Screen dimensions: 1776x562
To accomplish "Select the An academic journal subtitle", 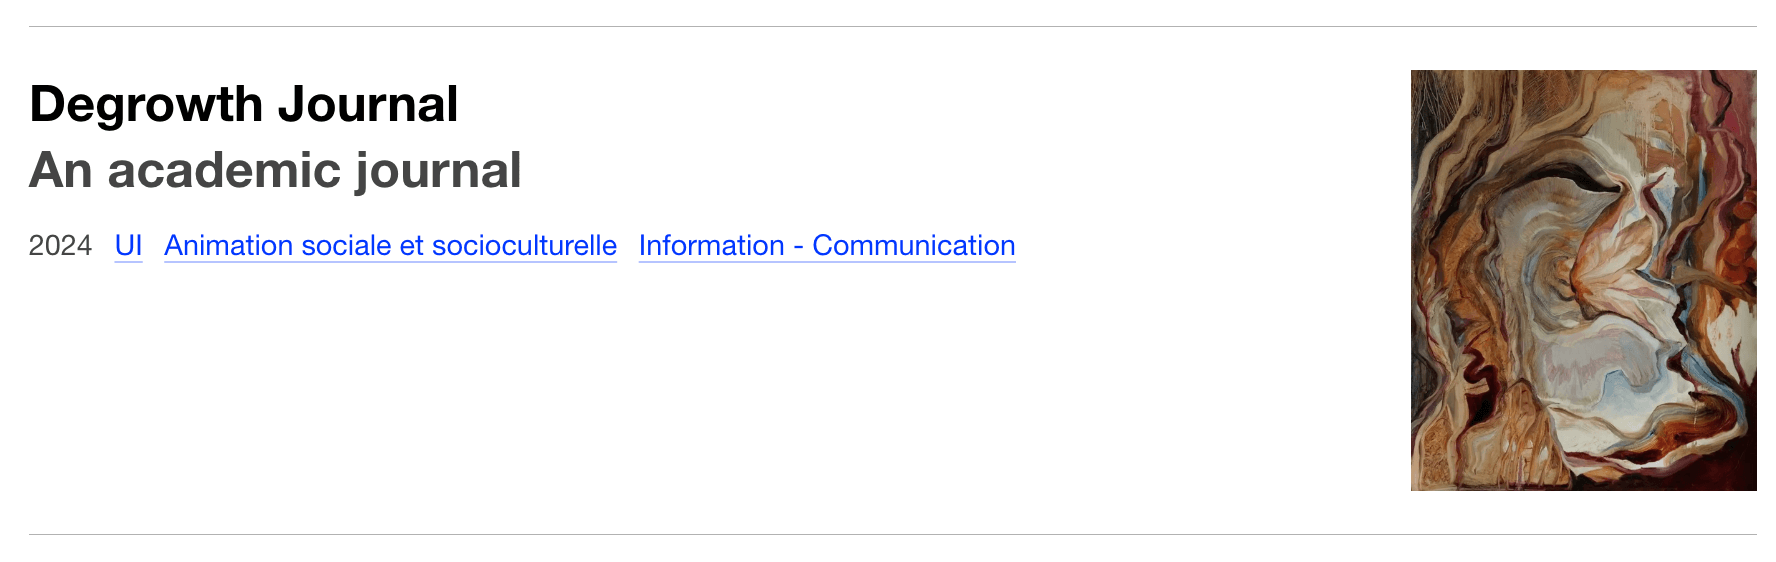I will click(x=275, y=170).
